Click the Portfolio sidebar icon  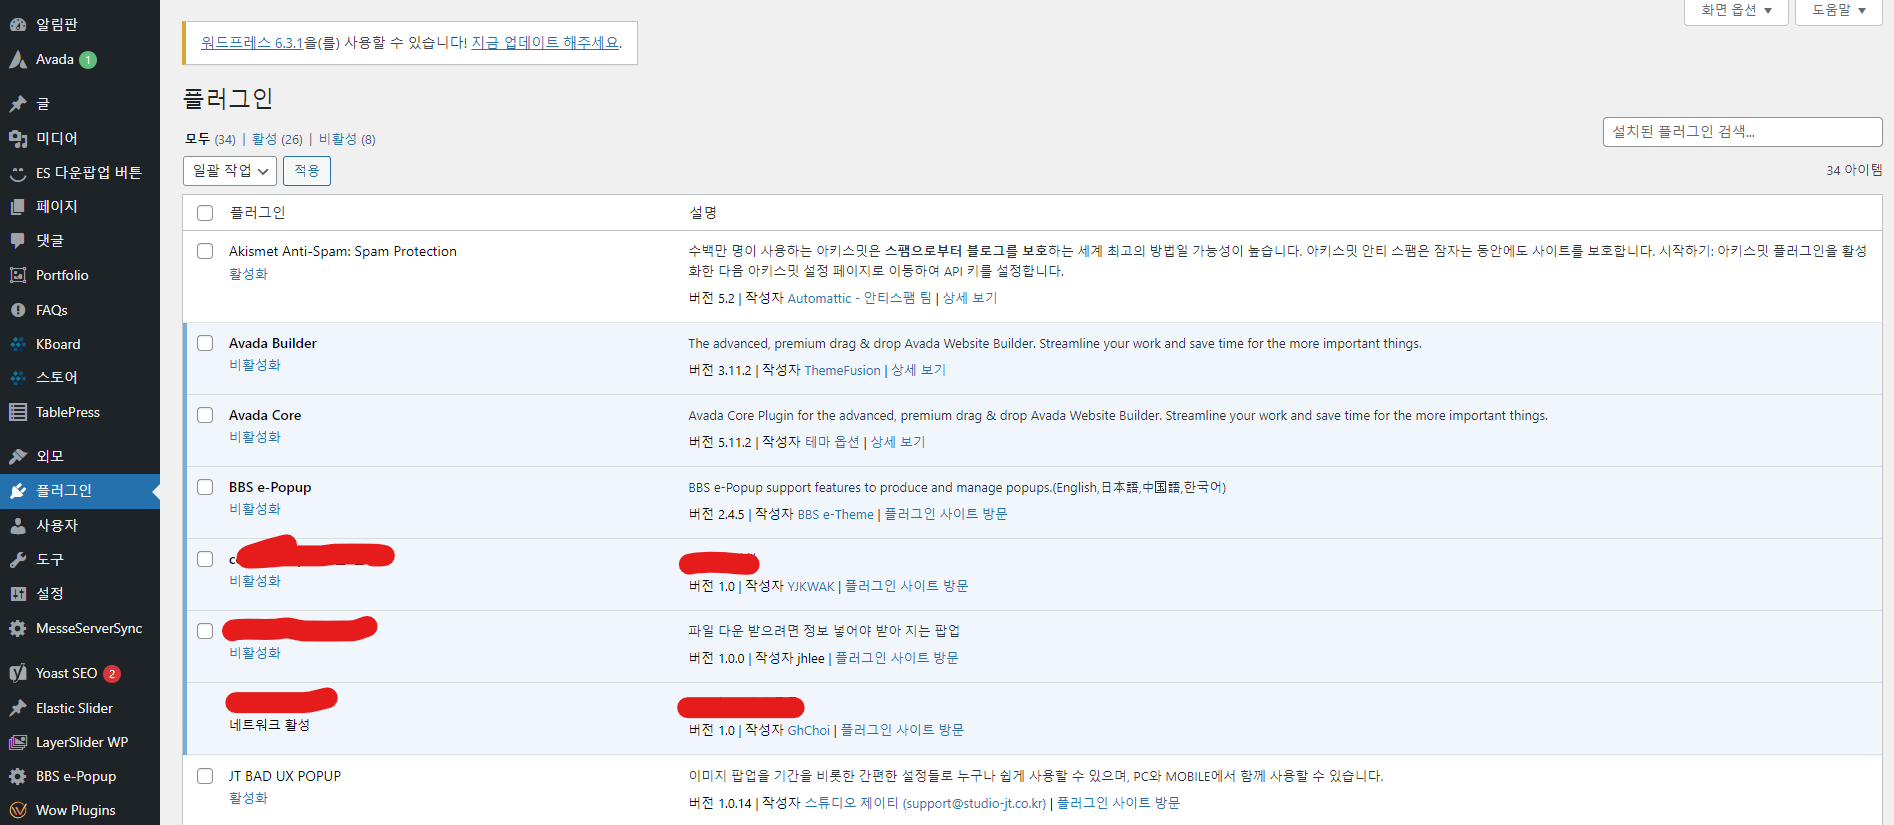[18, 275]
